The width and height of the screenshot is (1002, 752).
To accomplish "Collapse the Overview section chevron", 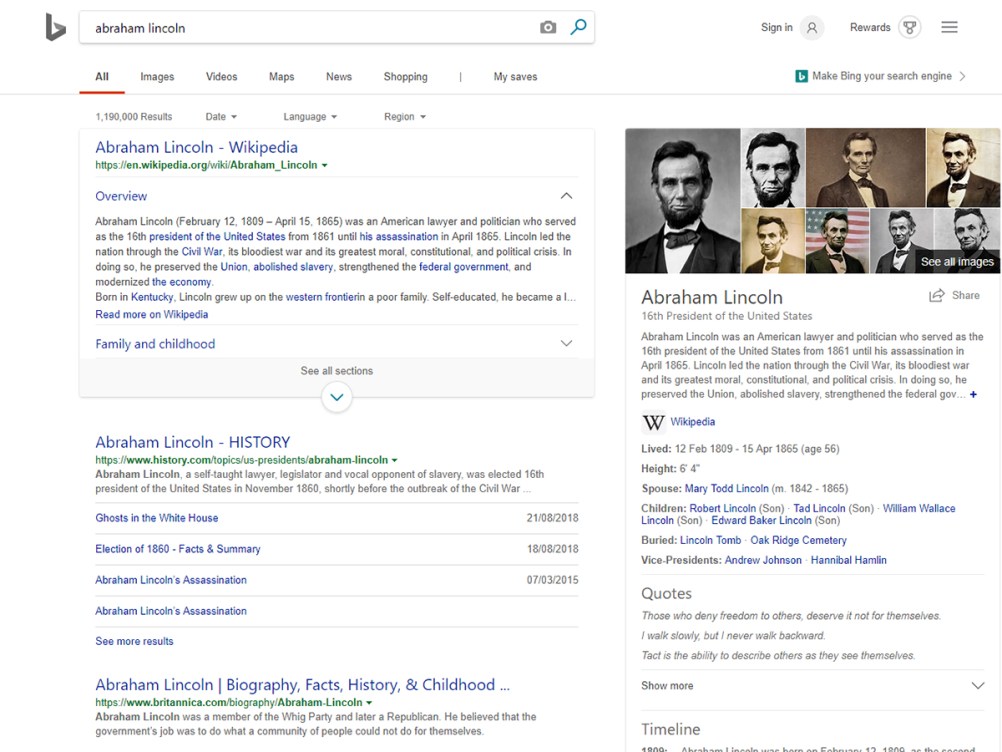I will [x=566, y=195].
